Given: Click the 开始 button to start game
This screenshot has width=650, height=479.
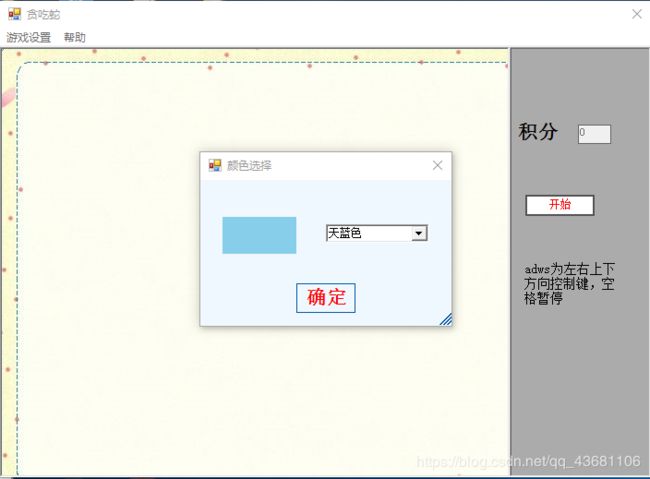Looking at the screenshot, I should point(560,205).
